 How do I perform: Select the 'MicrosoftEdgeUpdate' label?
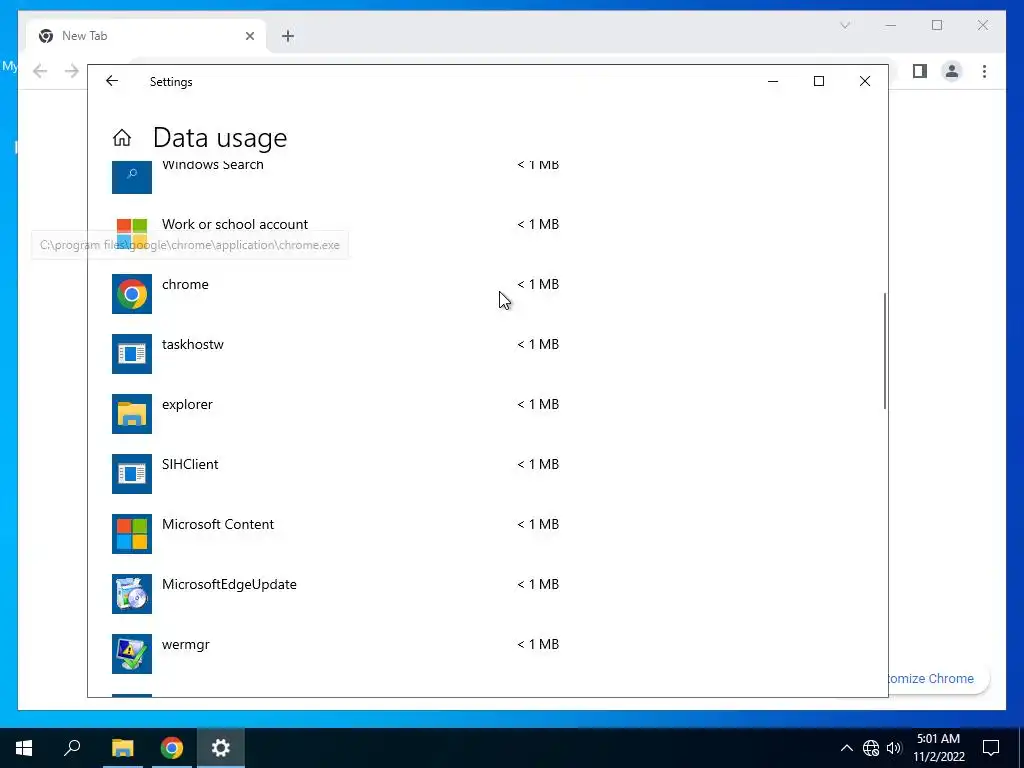(x=229, y=584)
